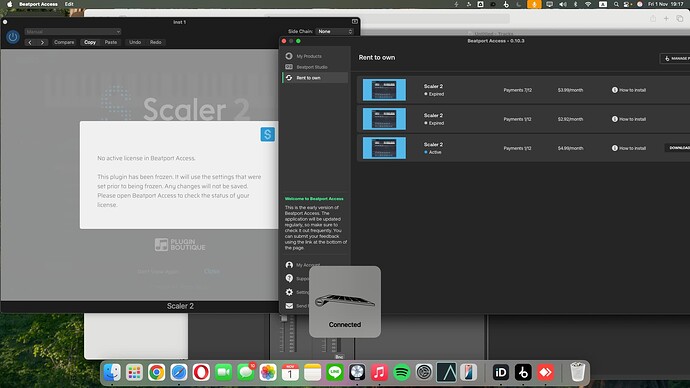Click the Settings gear icon in sidebar
The height and width of the screenshot is (388, 690).
coord(289,292)
